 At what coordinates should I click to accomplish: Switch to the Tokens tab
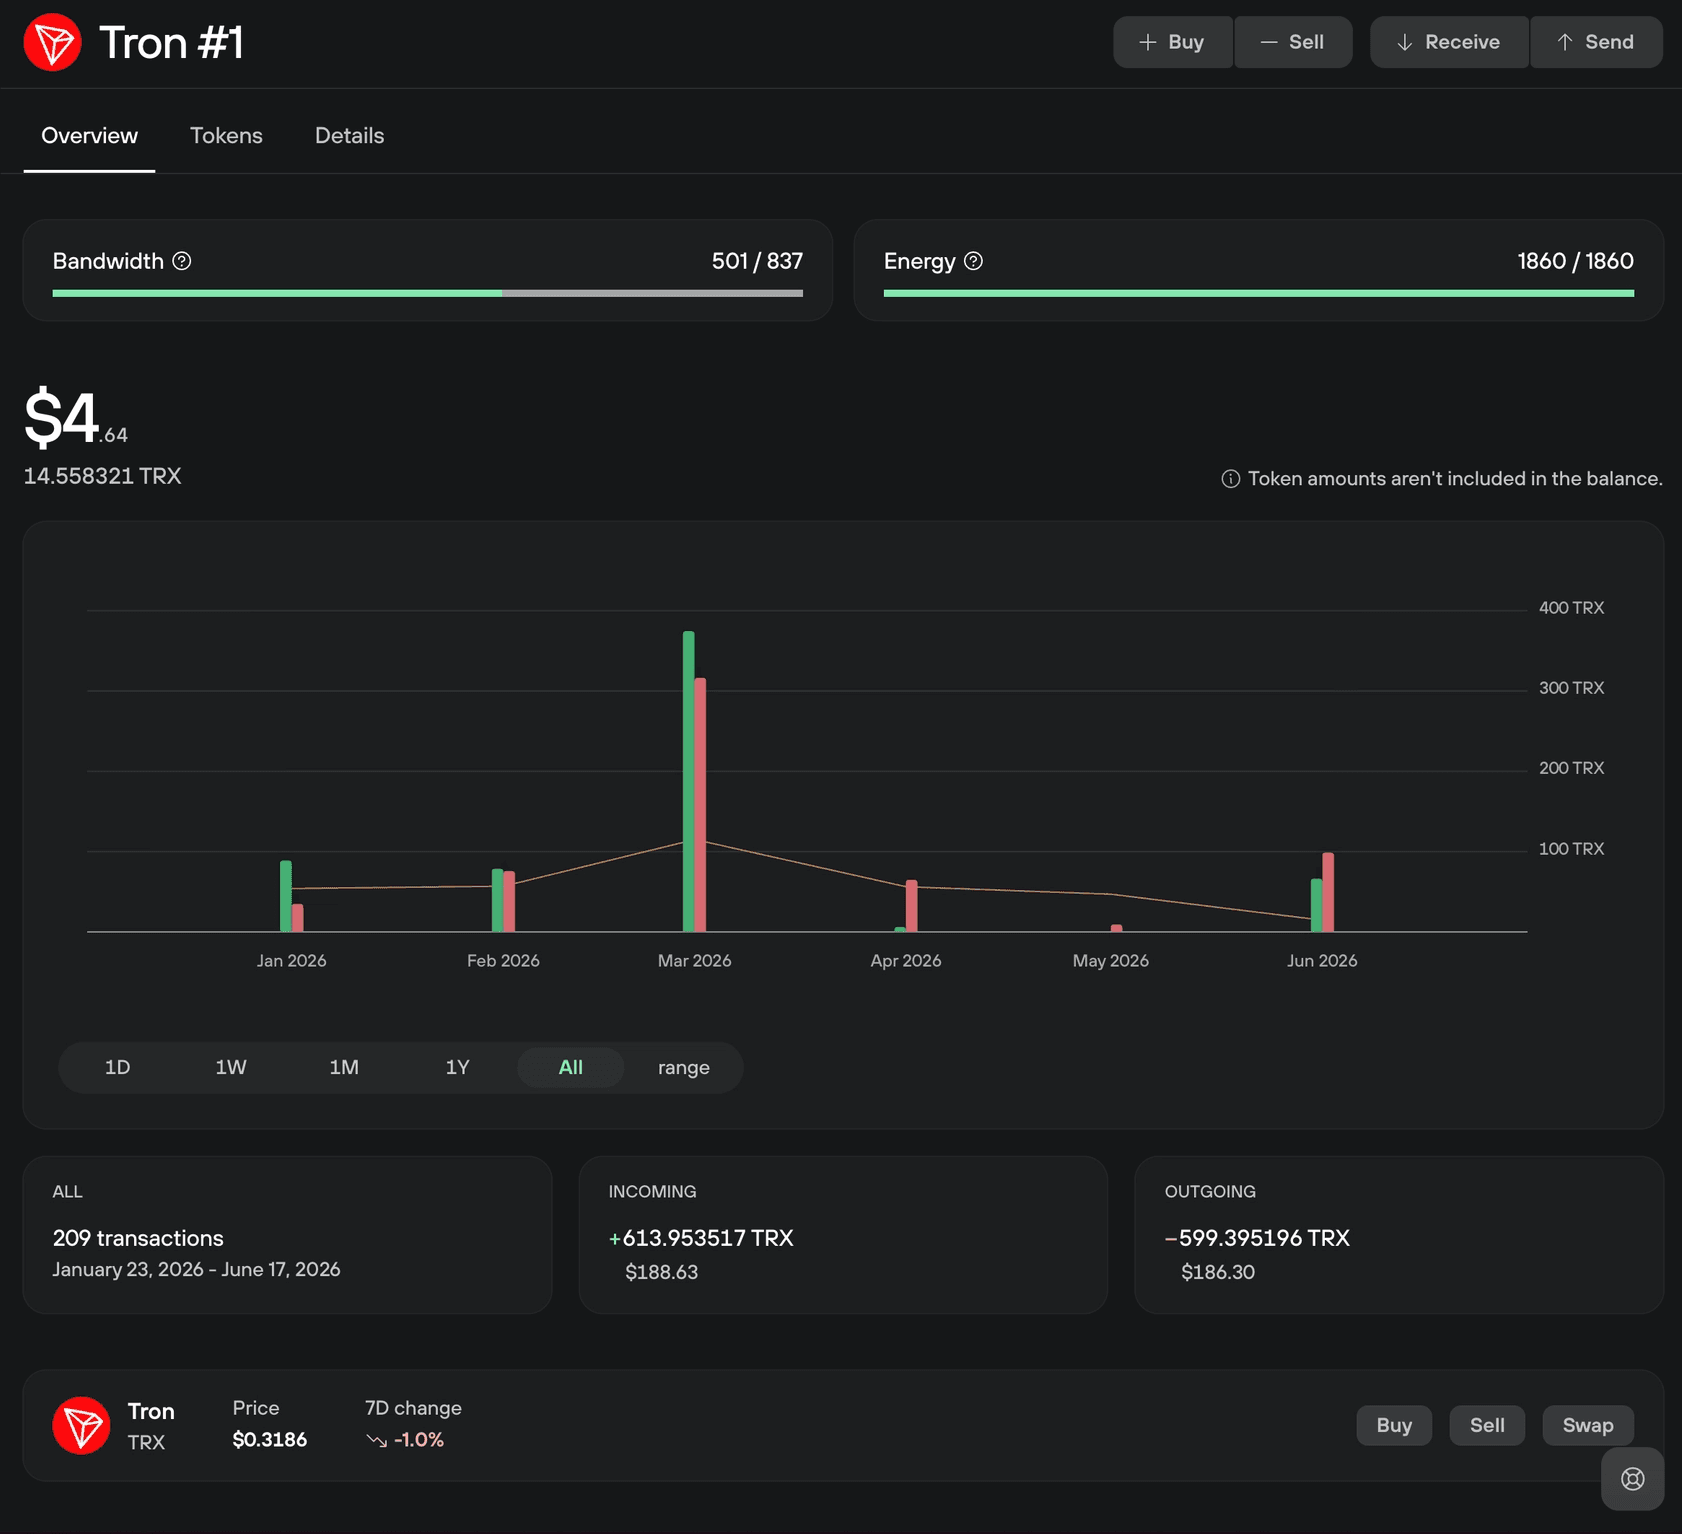point(226,136)
